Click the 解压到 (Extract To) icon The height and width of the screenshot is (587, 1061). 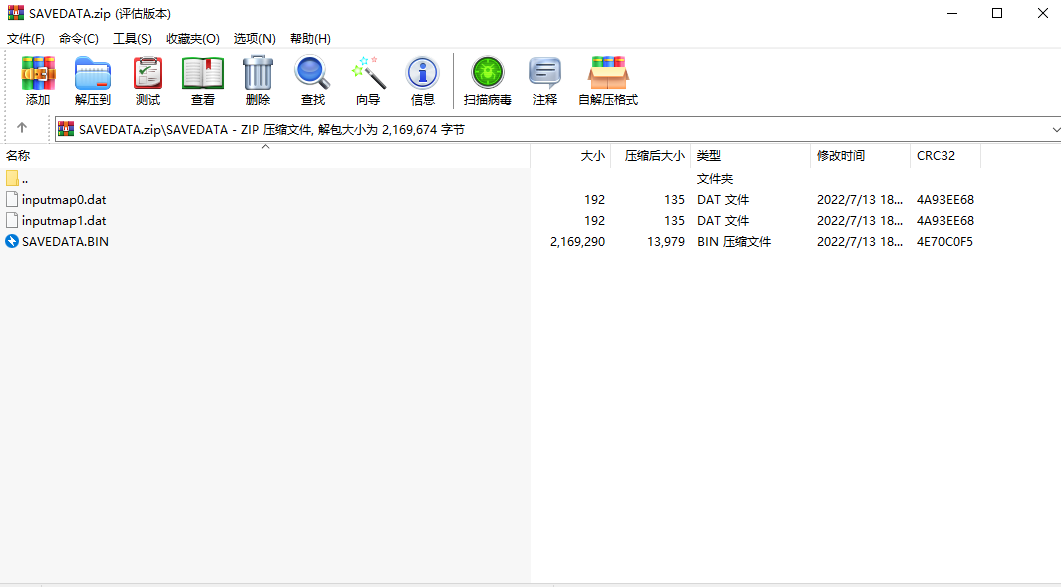[93, 81]
